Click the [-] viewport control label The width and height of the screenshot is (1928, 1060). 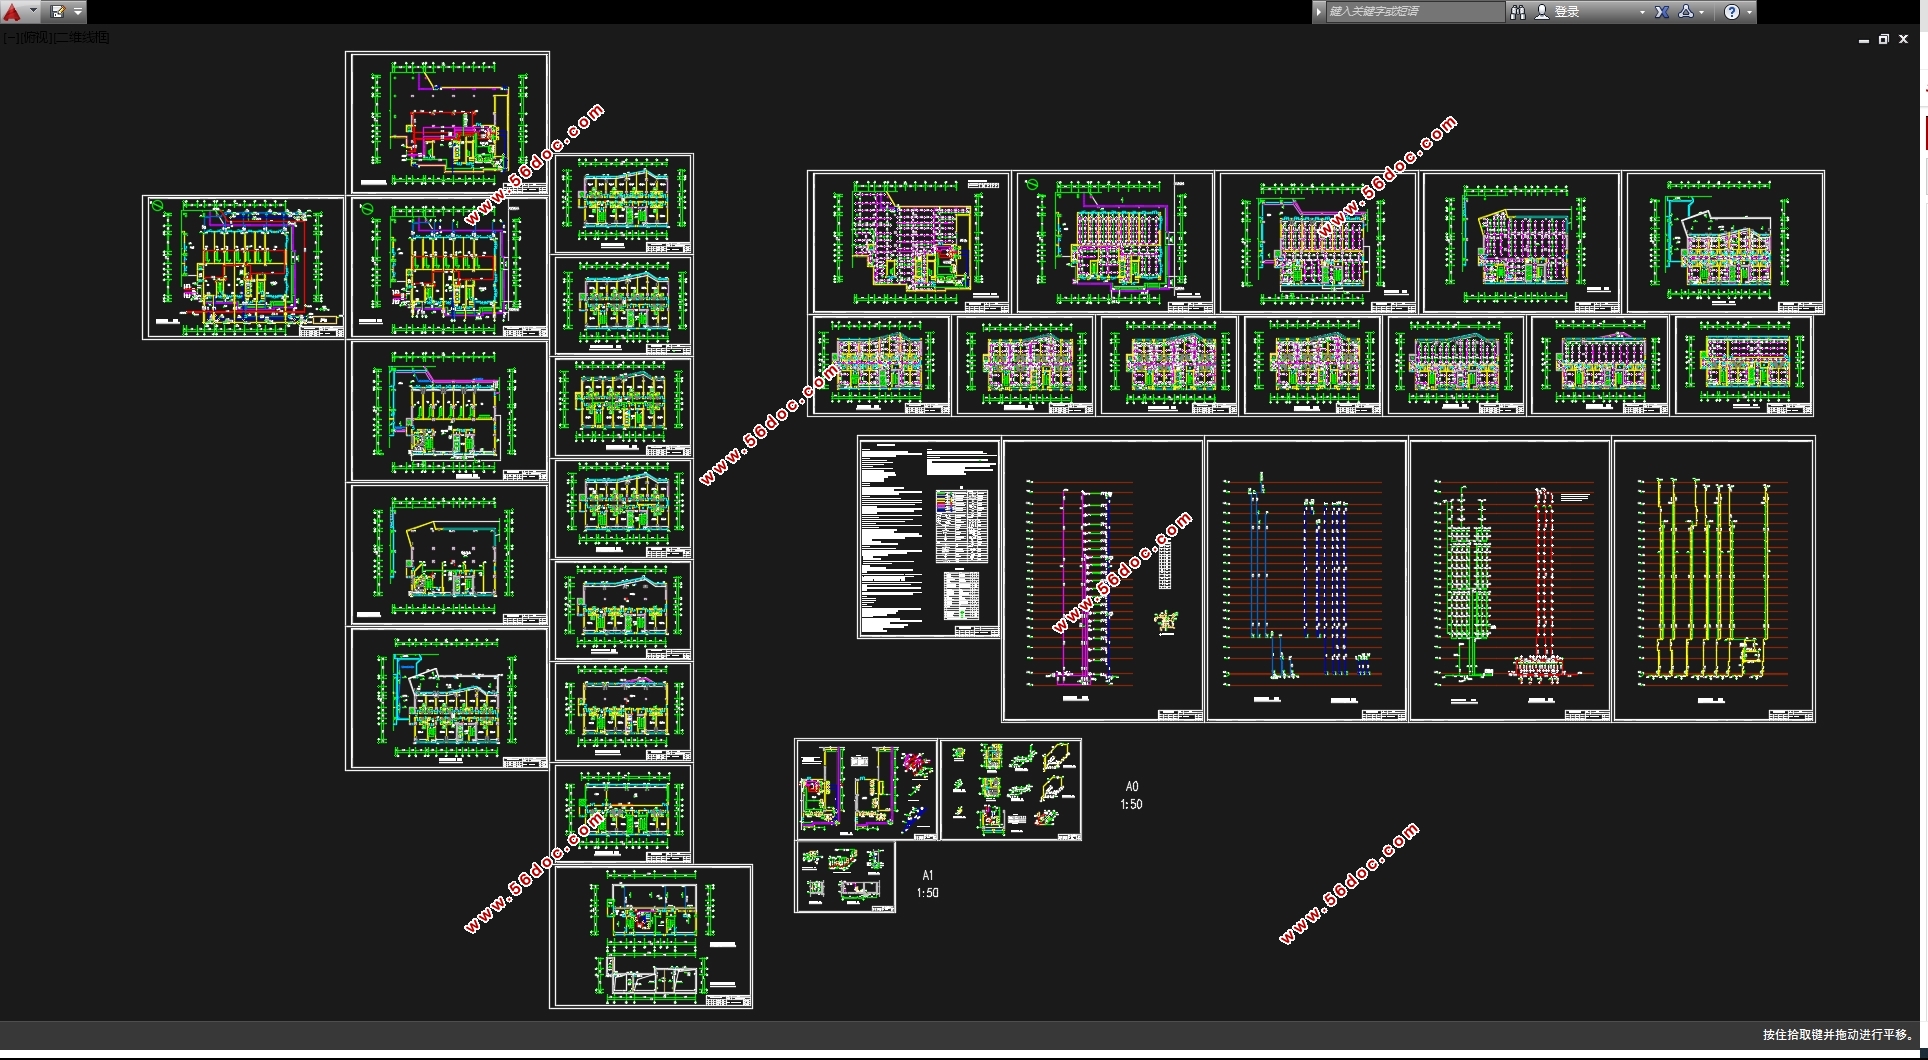click(9, 38)
